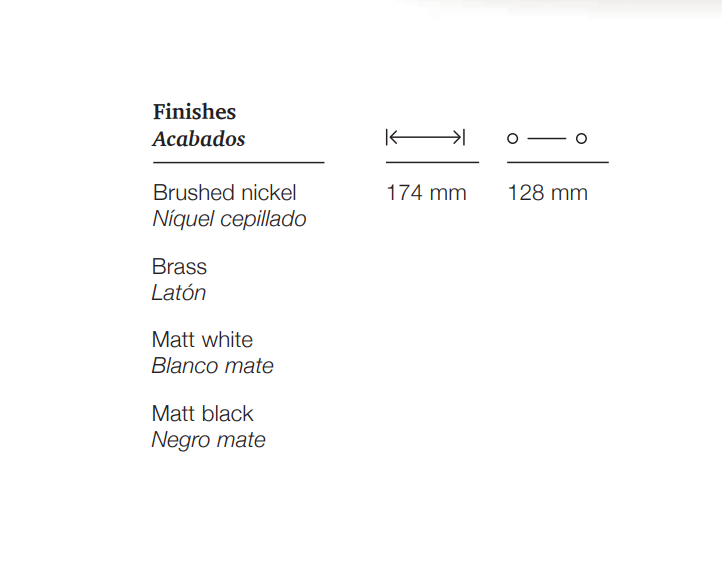Click the left arrowhead of length icon
The width and height of the screenshot is (722, 581).
click(x=391, y=138)
